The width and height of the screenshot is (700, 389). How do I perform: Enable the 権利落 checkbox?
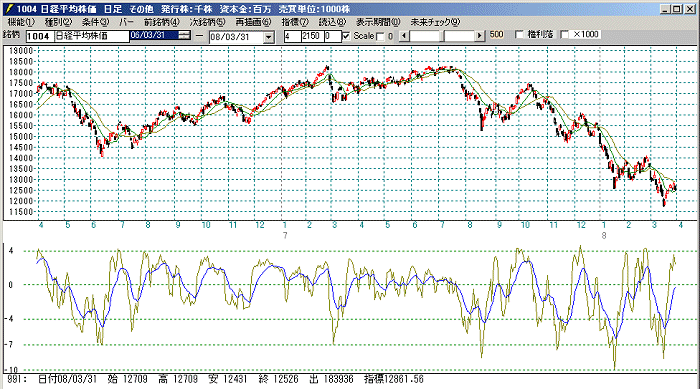point(519,34)
